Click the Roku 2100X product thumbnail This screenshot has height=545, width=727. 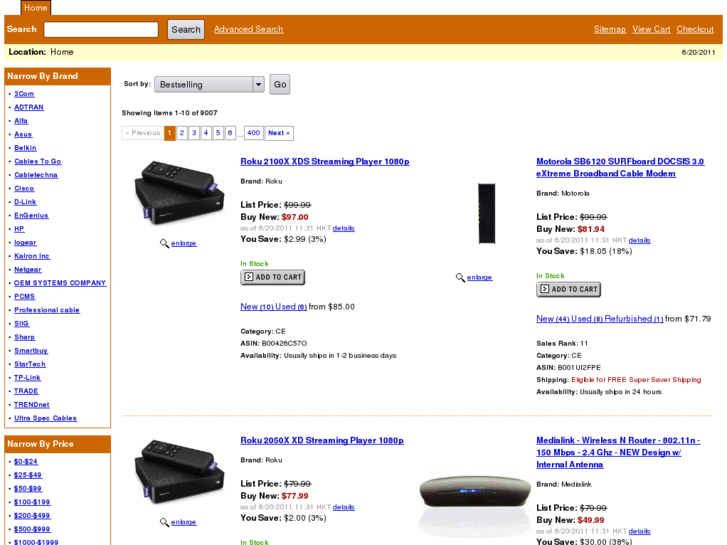click(x=179, y=192)
